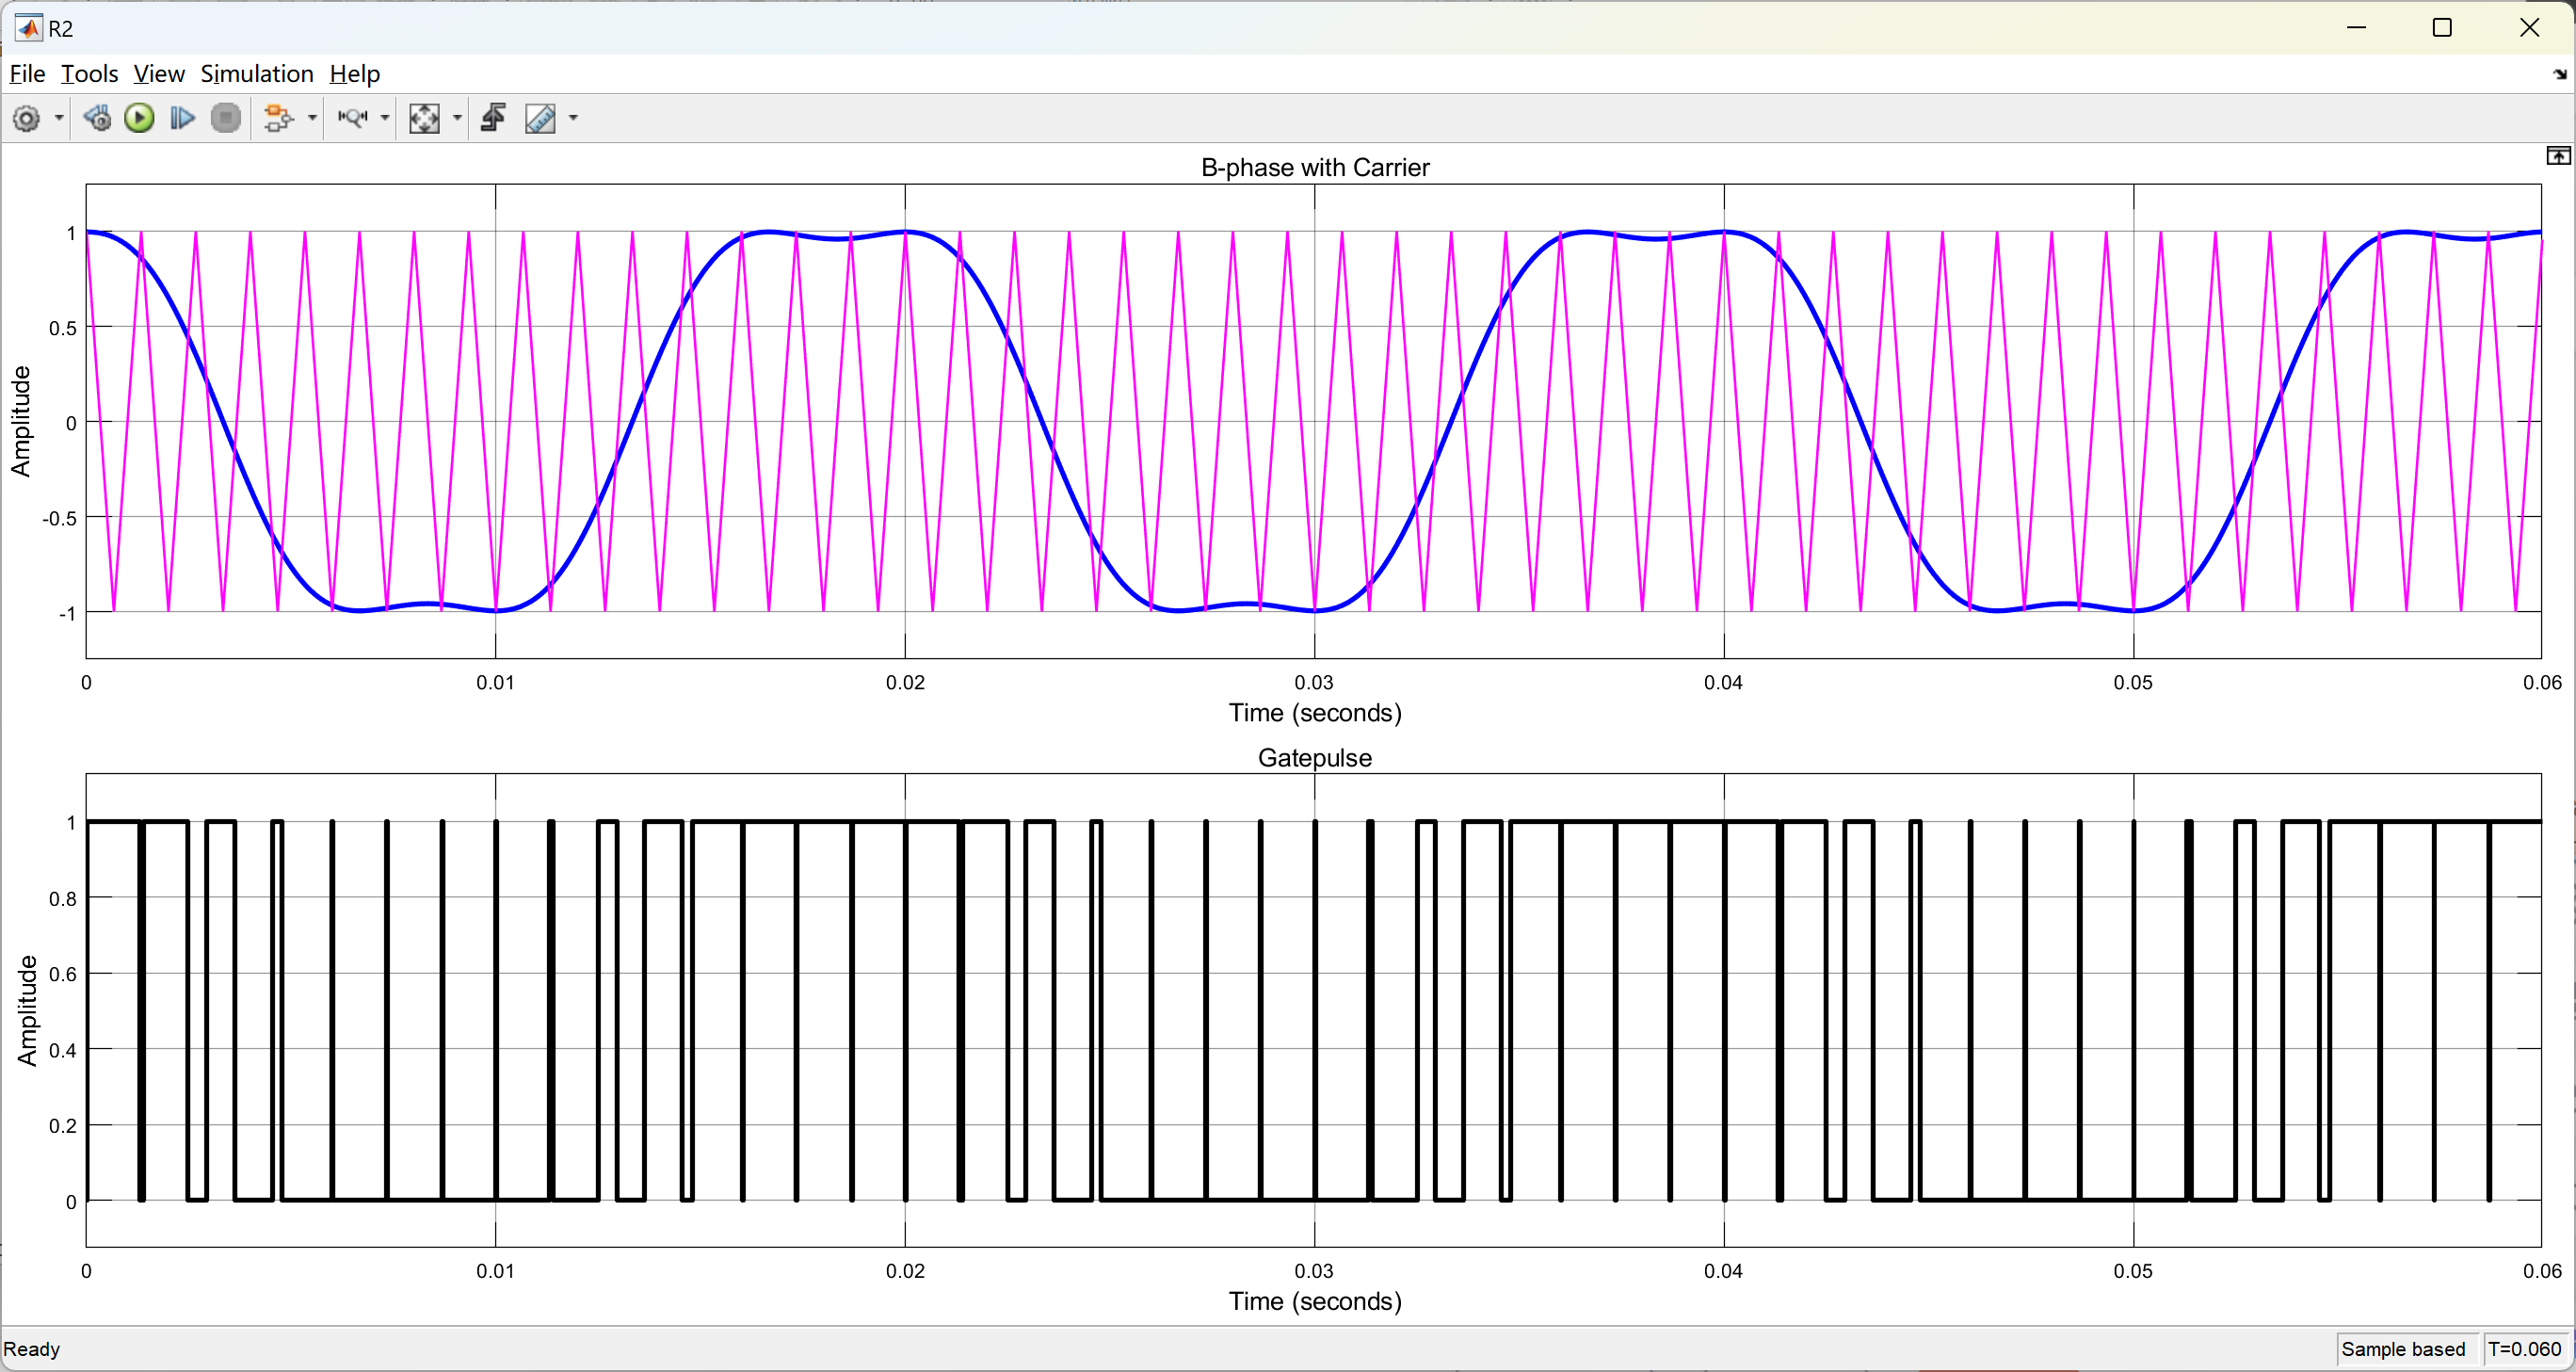Open scope Configuration Properties gear
The image size is (2576, 1372).
coord(26,119)
